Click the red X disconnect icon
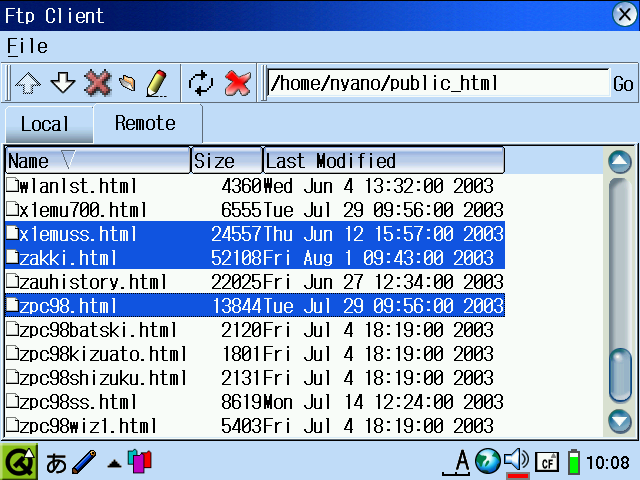The width and height of the screenshot is (640, 480). [x=237, y=83]
